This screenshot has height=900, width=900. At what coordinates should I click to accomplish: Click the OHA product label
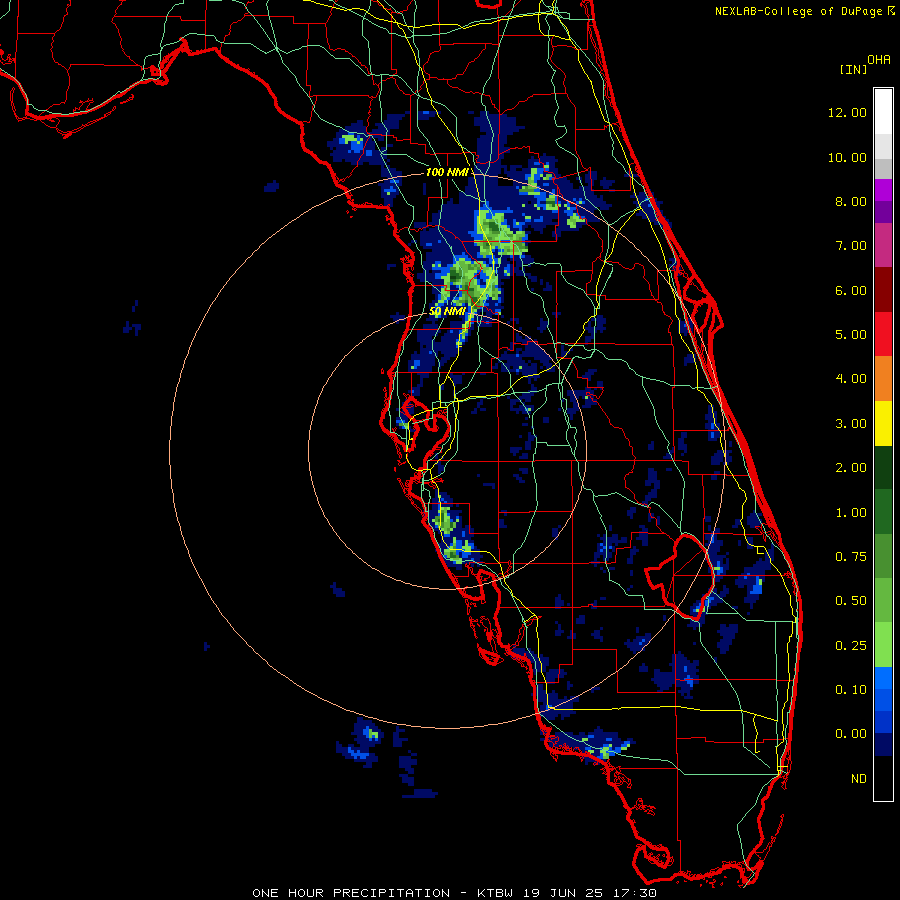point(879,60)
